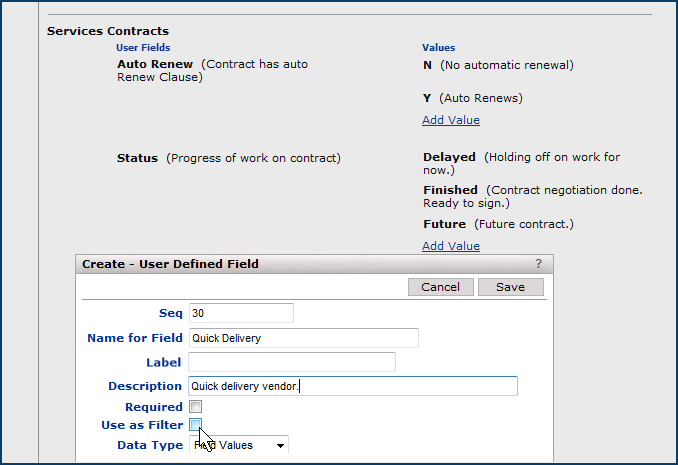This screenshot has width=678, height=465.
Task: Save the user defined field
Action: [510, 287]
